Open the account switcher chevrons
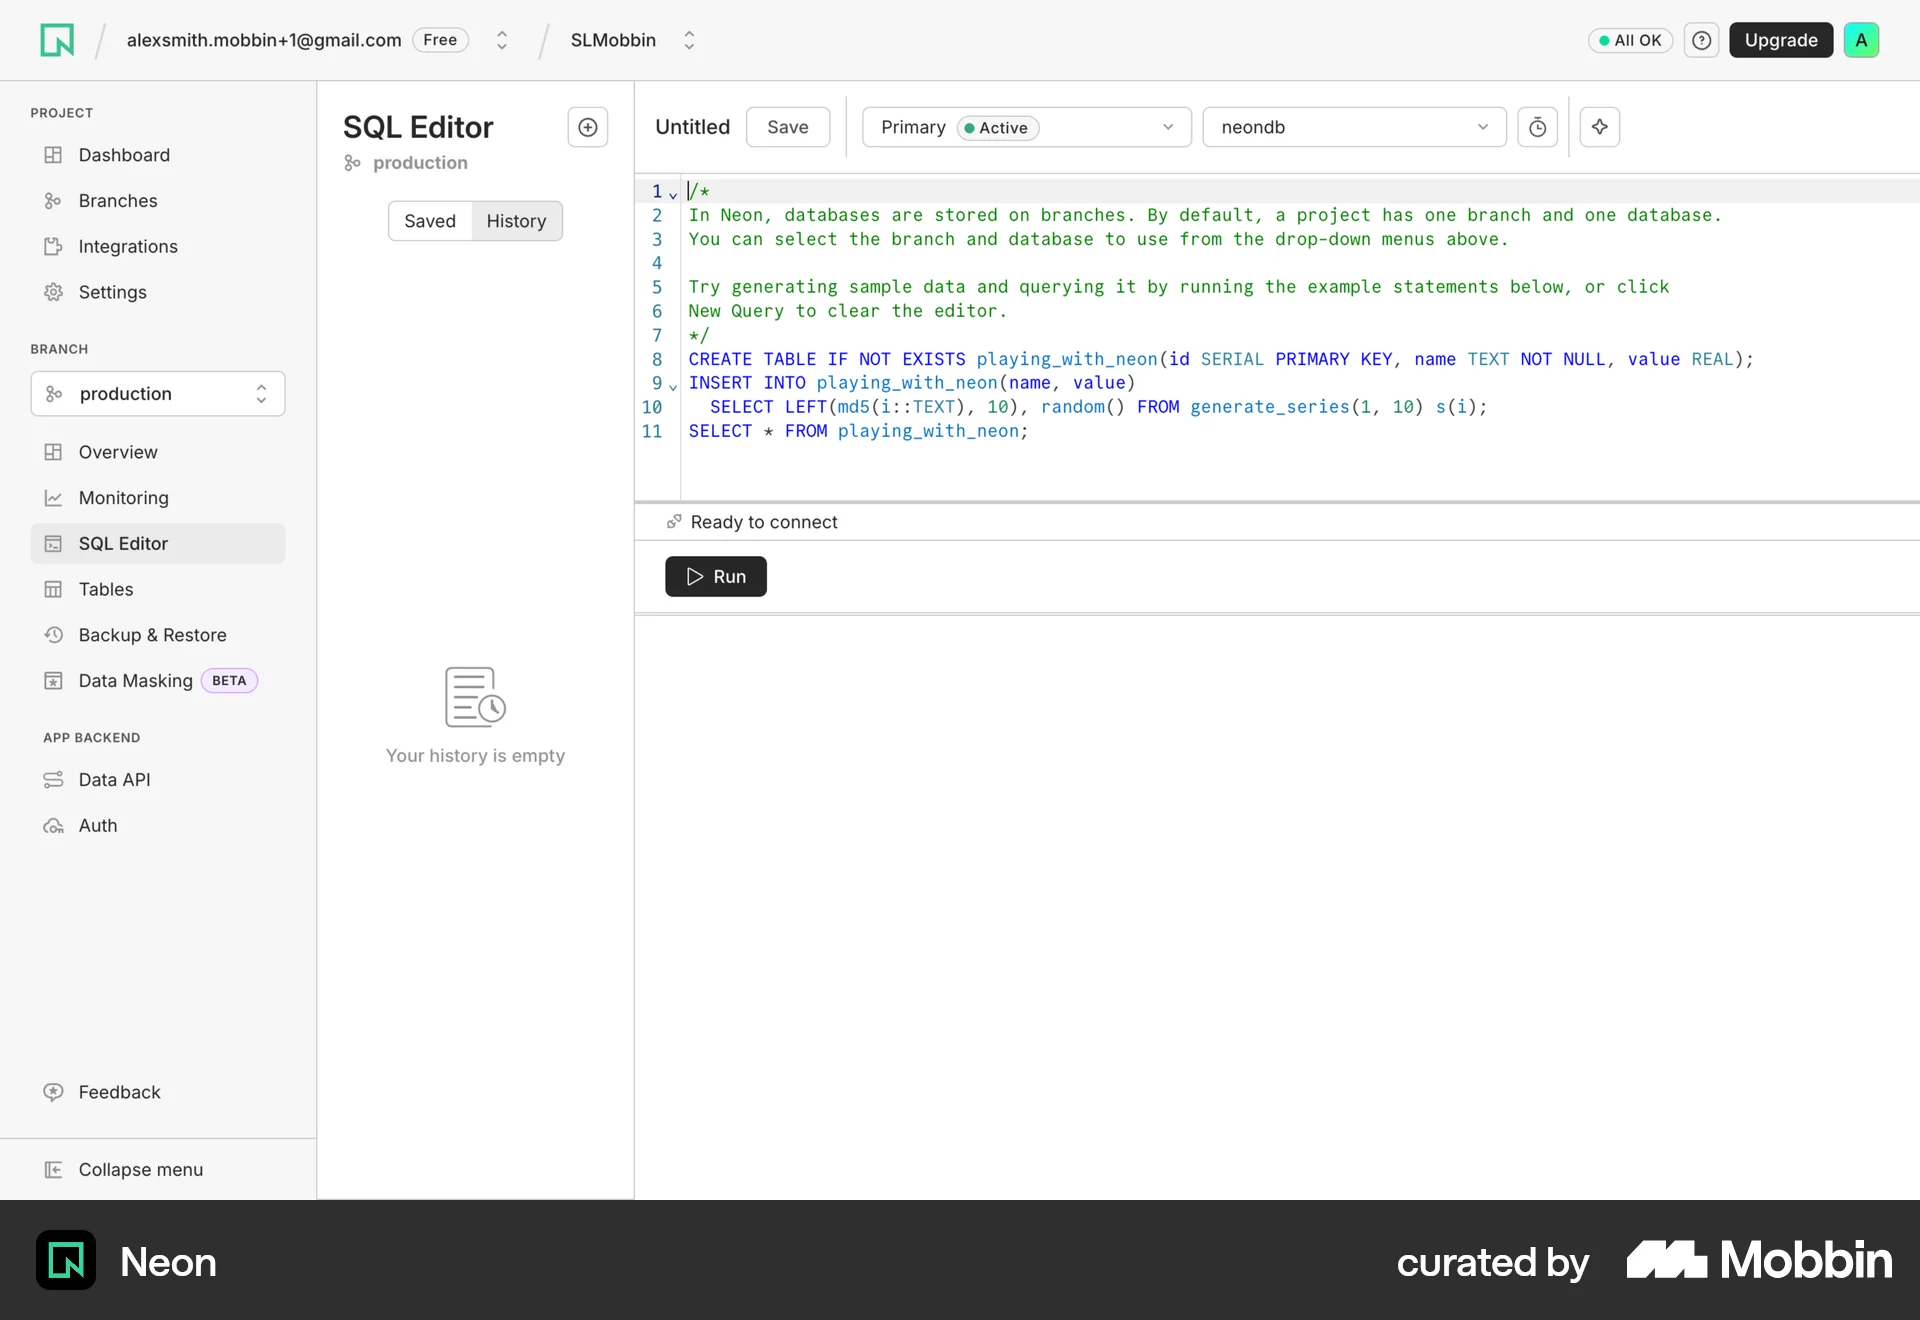 (x=502, y=40)
